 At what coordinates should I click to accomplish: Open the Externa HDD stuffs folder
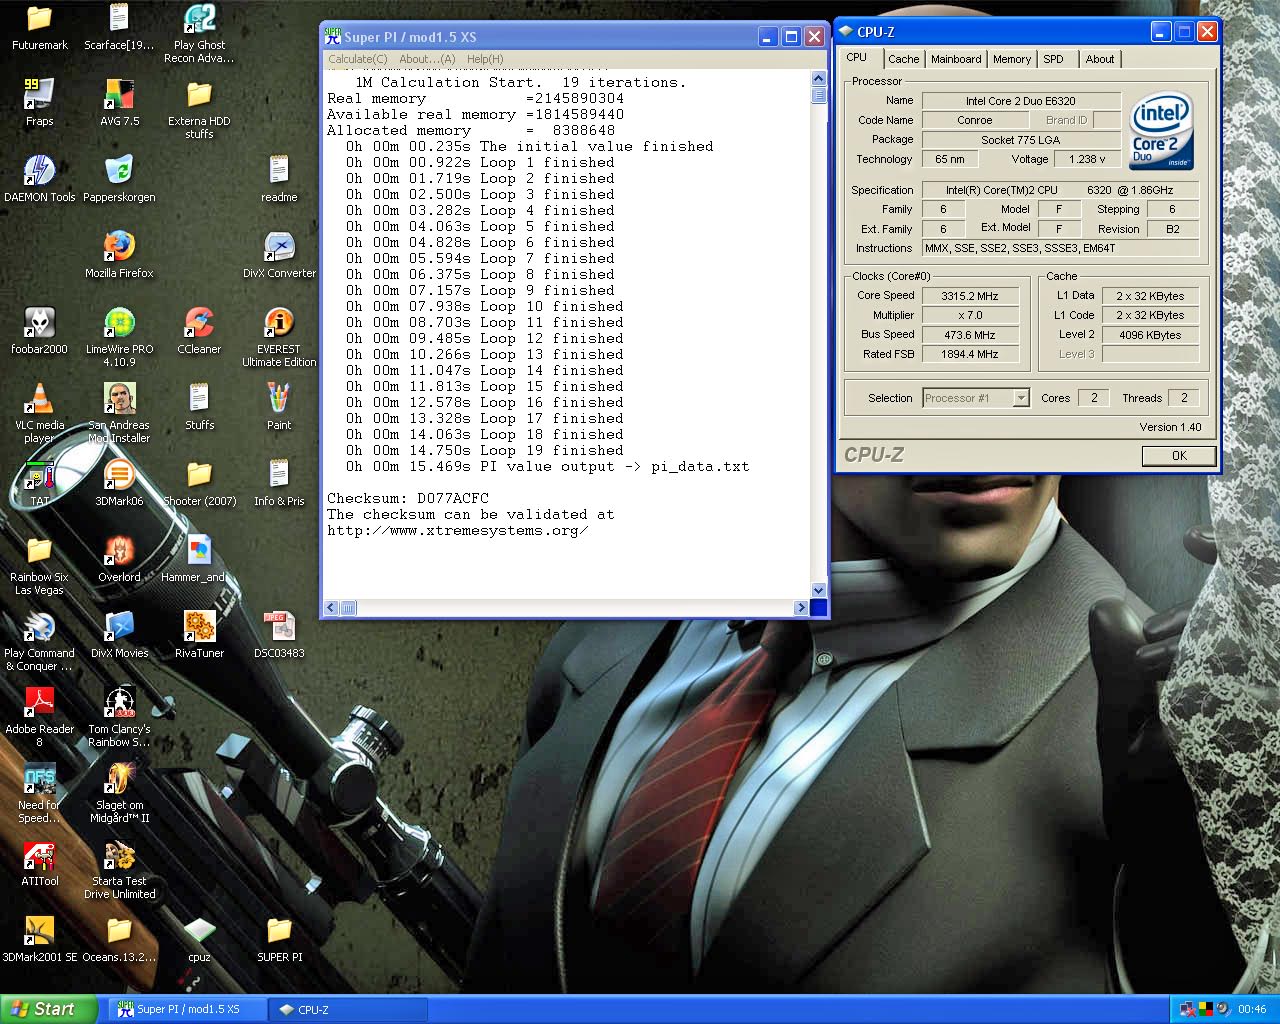coord(199,95)
